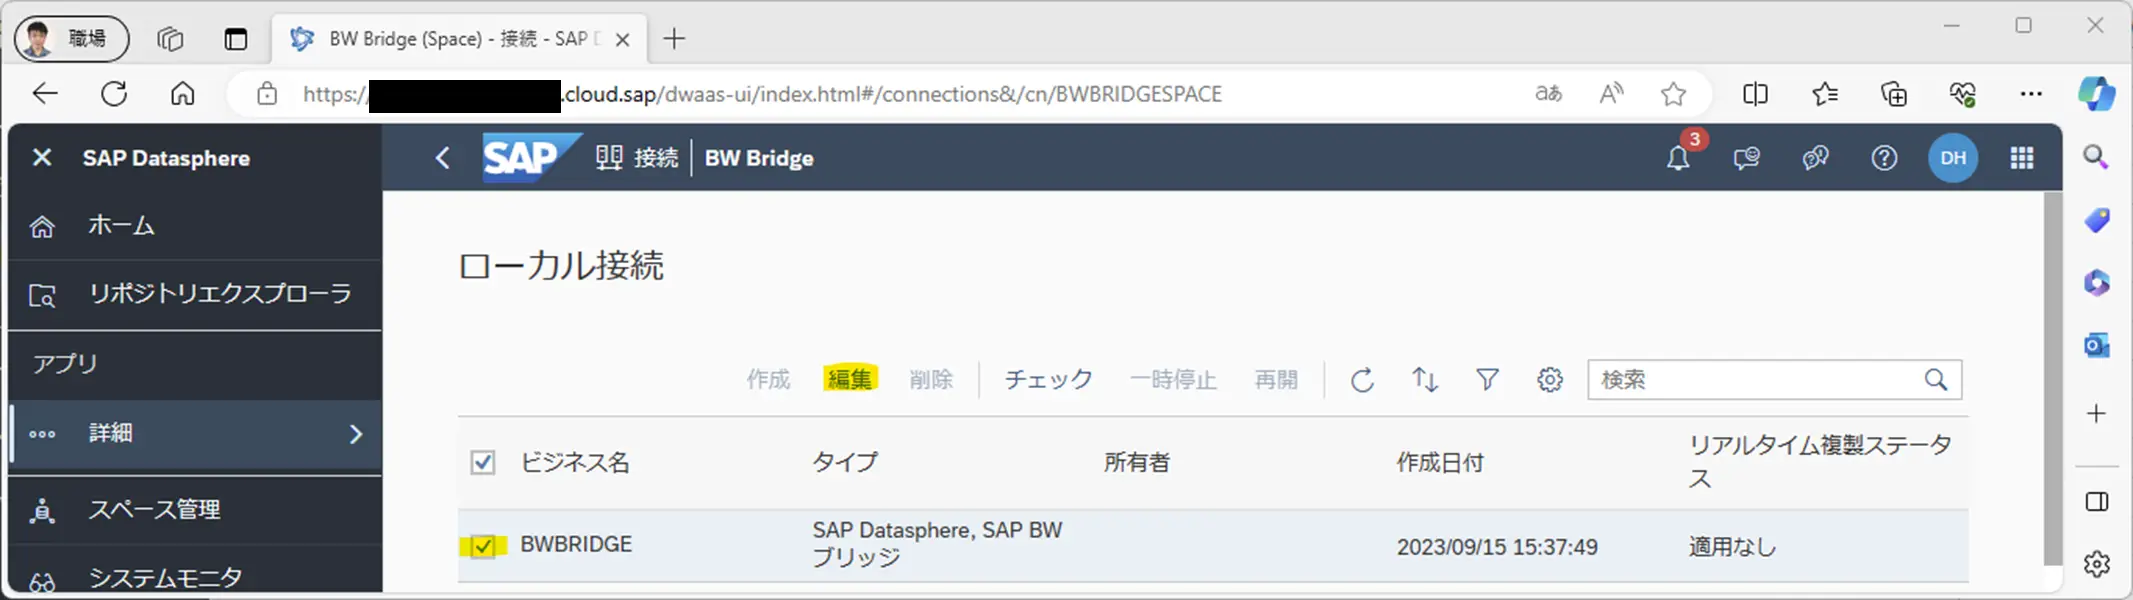This screenshot has height=600, width=2133.
Task: Open split screen icon in browser toolbar
Action: [1755, 94]
